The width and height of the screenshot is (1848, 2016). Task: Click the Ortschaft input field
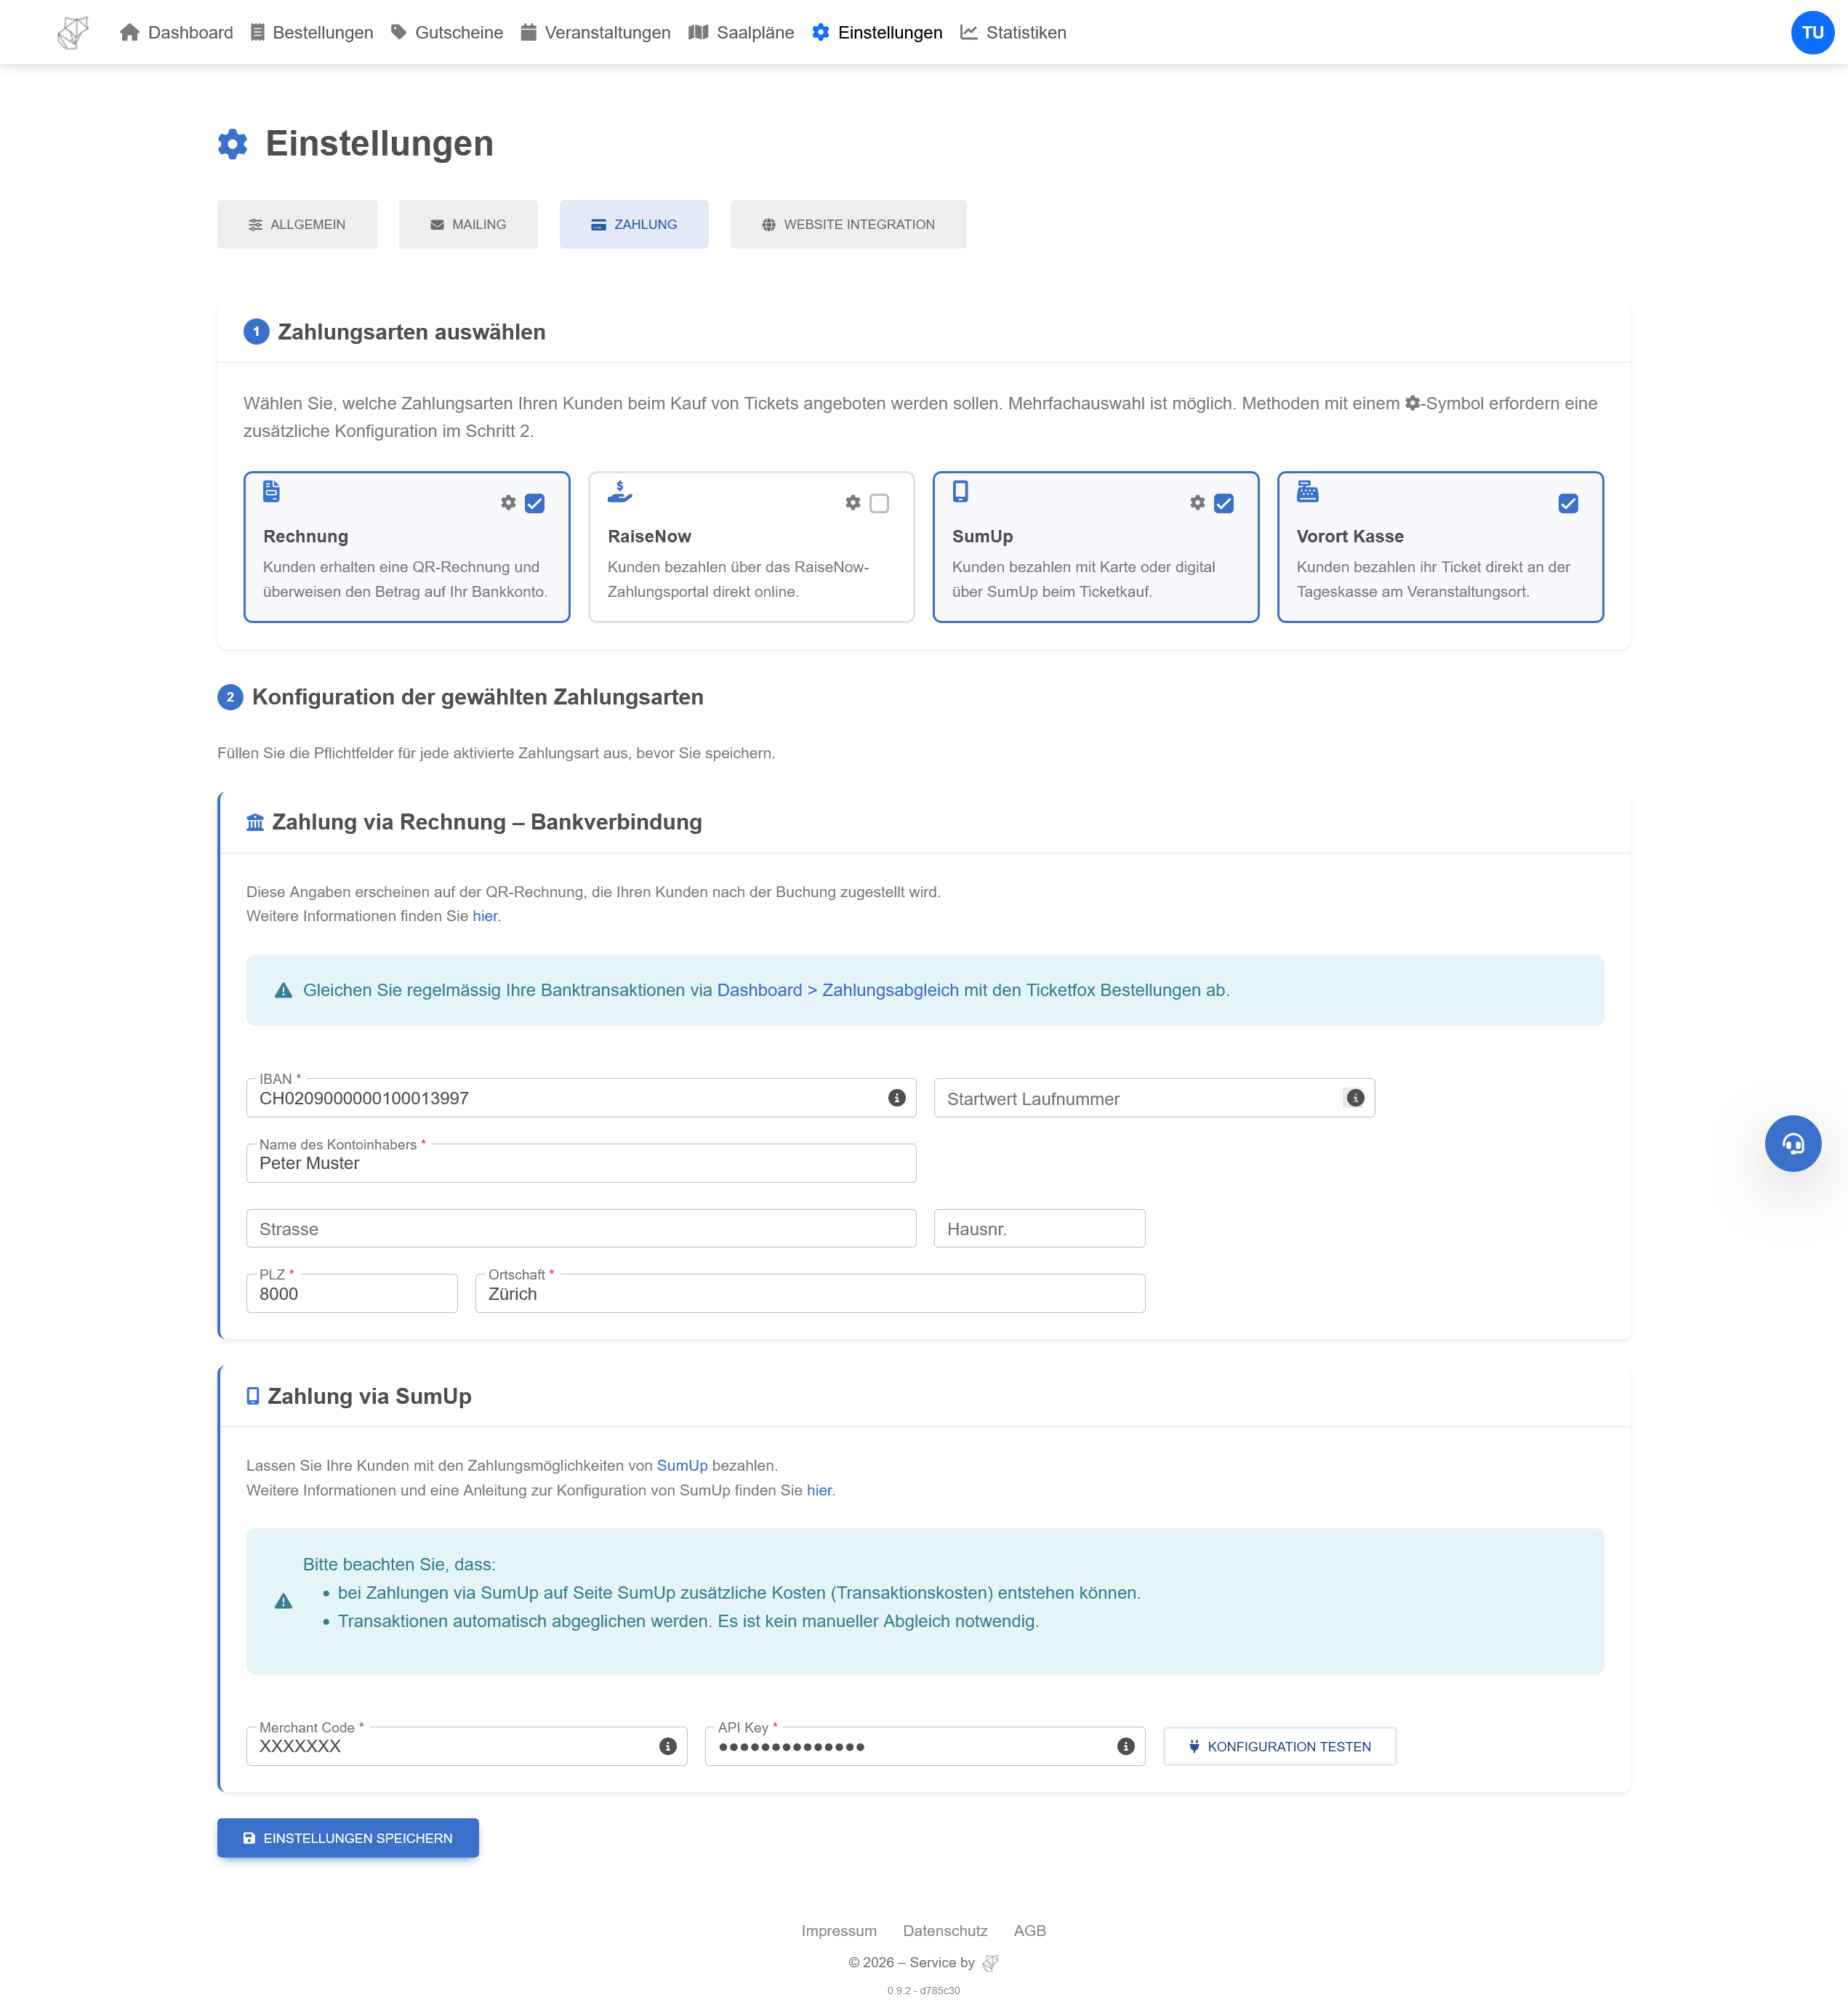[x=810, y=1293]
